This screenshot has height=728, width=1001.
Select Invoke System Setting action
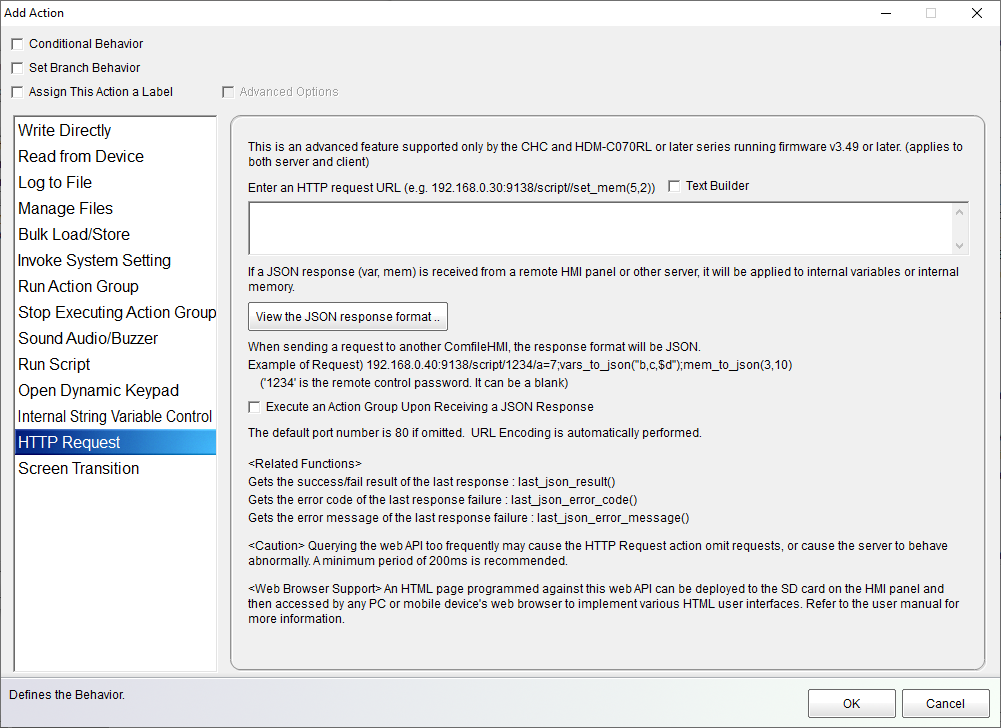coord(94,261)
